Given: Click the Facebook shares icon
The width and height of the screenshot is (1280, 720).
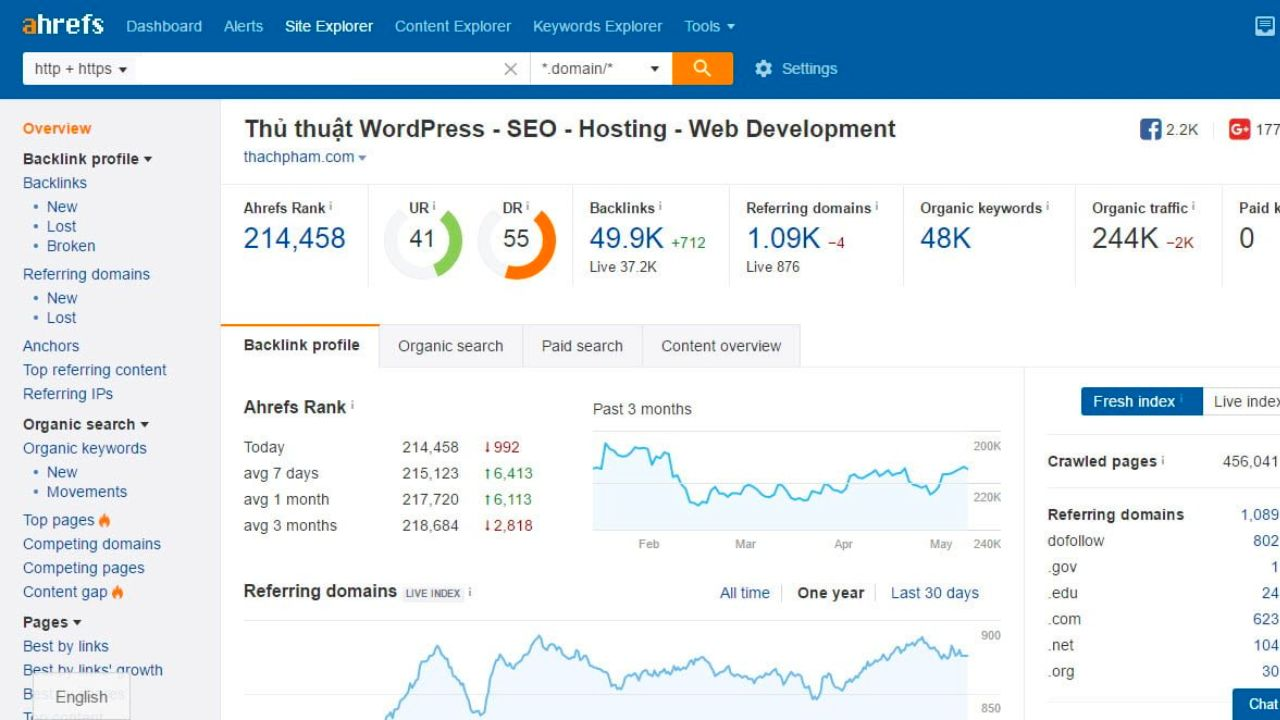Looking at the screenshot, I should pos(1150,129).
